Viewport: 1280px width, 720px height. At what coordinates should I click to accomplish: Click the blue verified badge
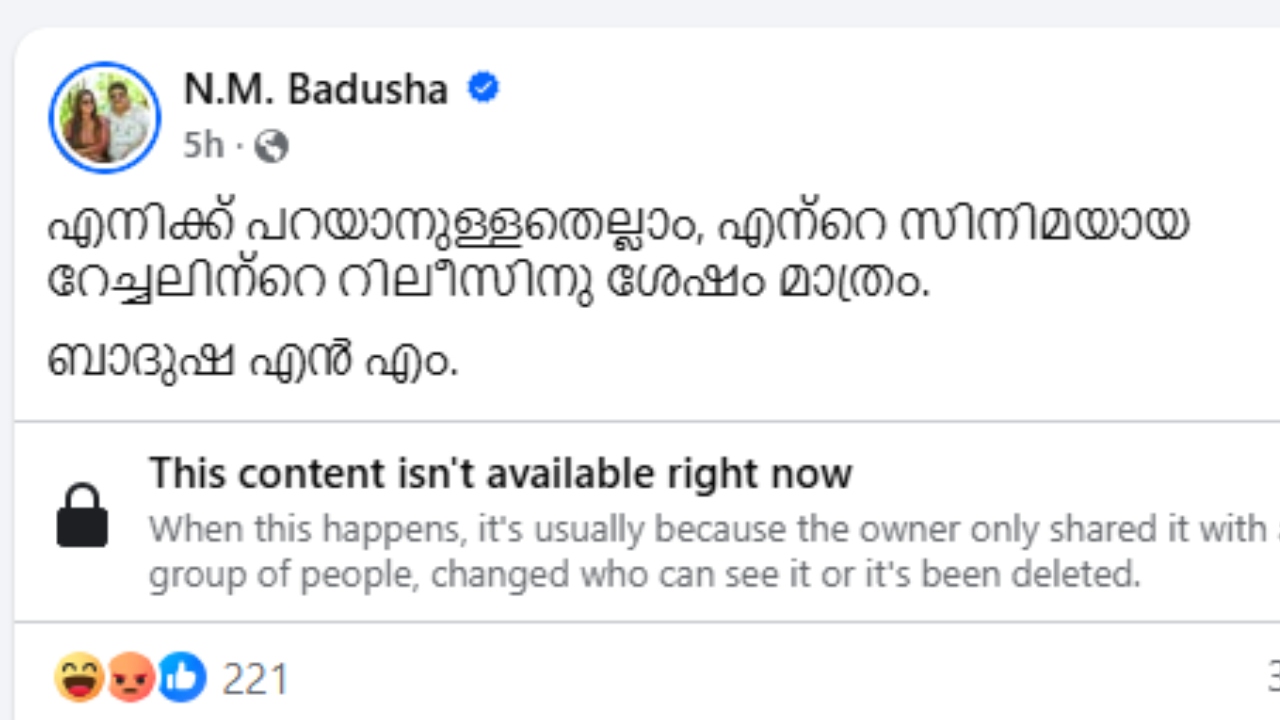click(x=484, y=88)
